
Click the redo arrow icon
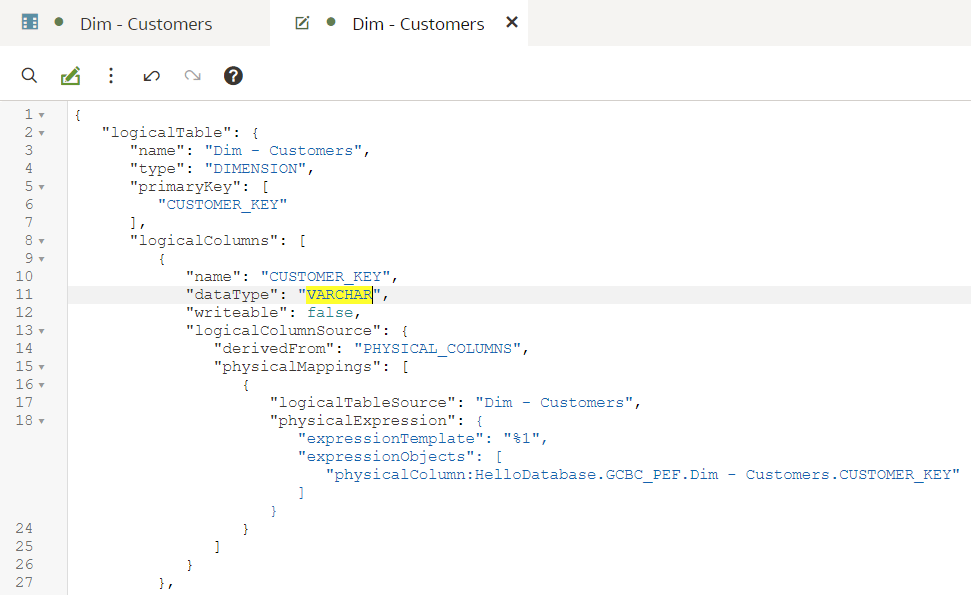192,75
